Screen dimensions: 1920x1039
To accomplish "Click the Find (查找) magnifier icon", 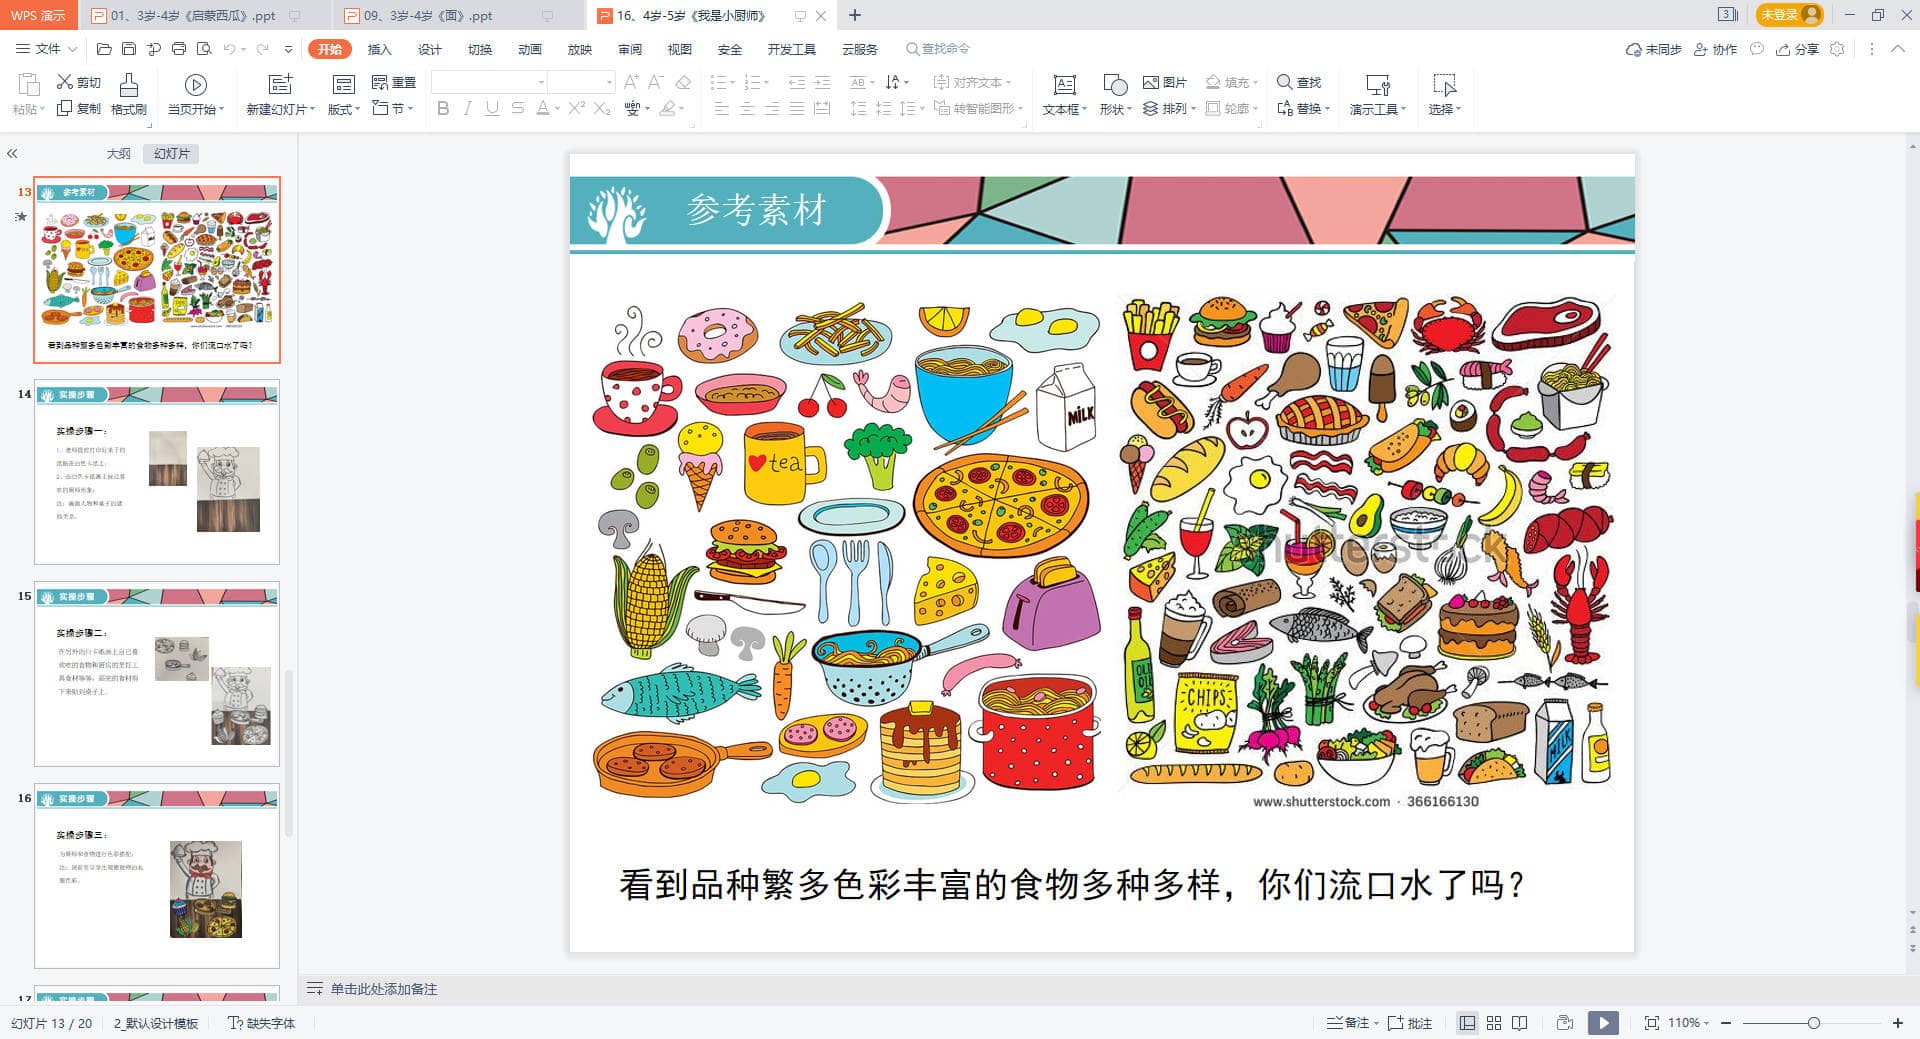I will (1299, 82).
